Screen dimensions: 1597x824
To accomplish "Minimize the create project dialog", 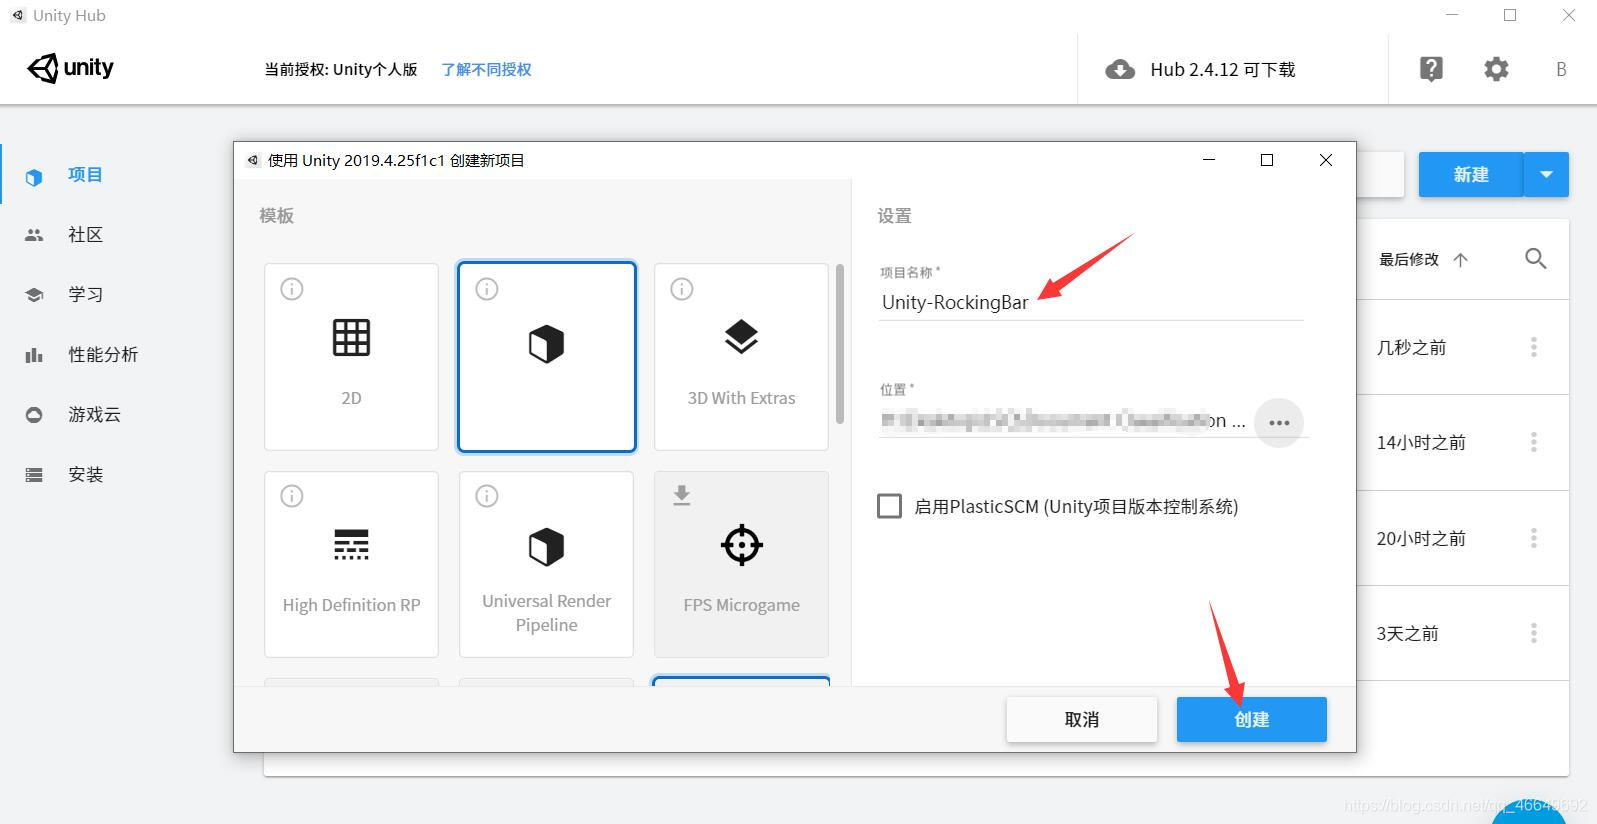I will pyautogui.click(x=1209, y=160).
